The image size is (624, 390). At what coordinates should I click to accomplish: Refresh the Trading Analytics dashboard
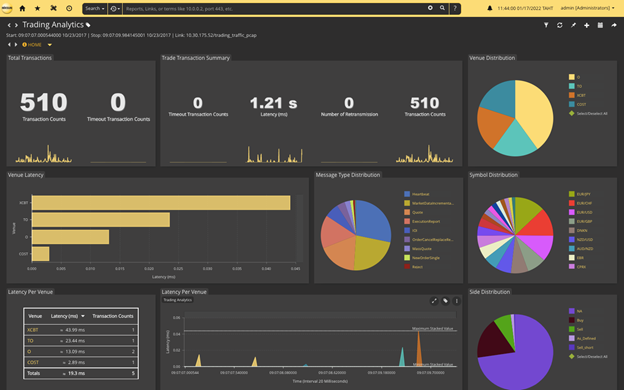560,25
